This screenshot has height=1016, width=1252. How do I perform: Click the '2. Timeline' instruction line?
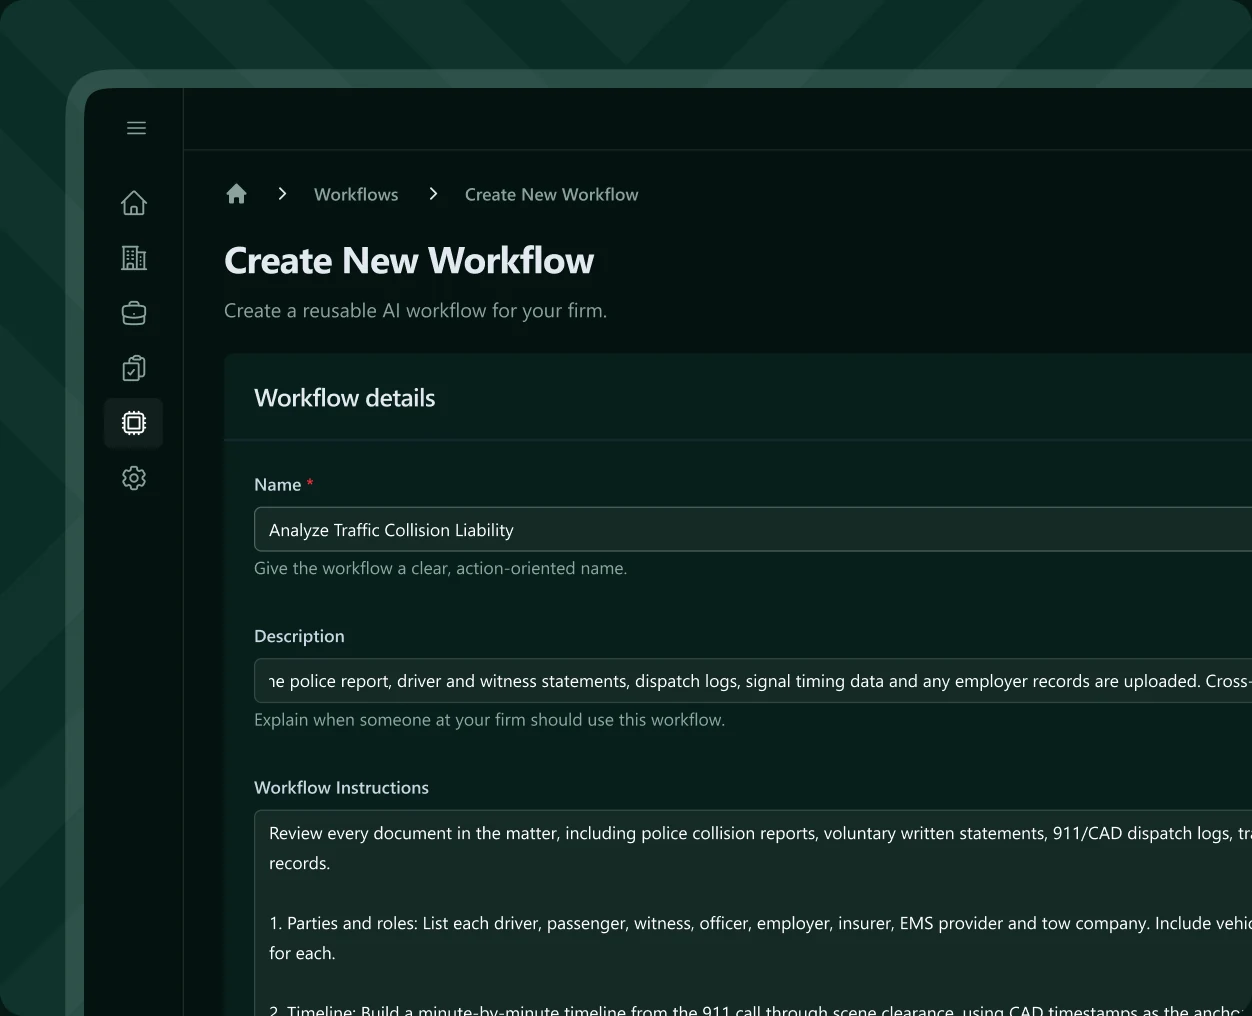[760, 1009]
